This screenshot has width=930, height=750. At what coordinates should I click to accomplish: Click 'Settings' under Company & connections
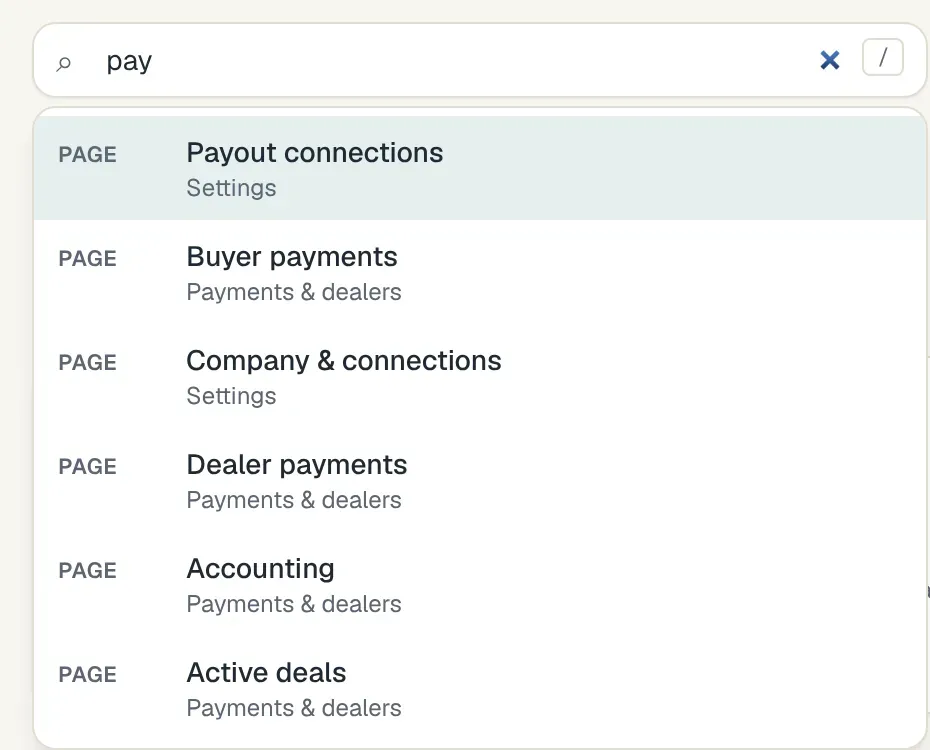pos(231,396)
